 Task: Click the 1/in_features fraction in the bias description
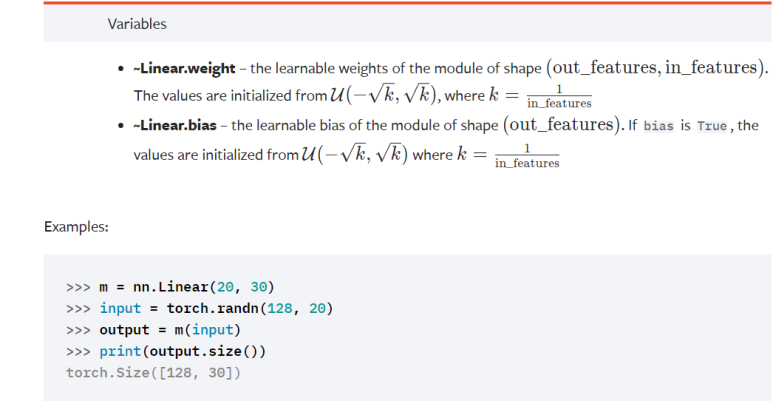(526, 155)
